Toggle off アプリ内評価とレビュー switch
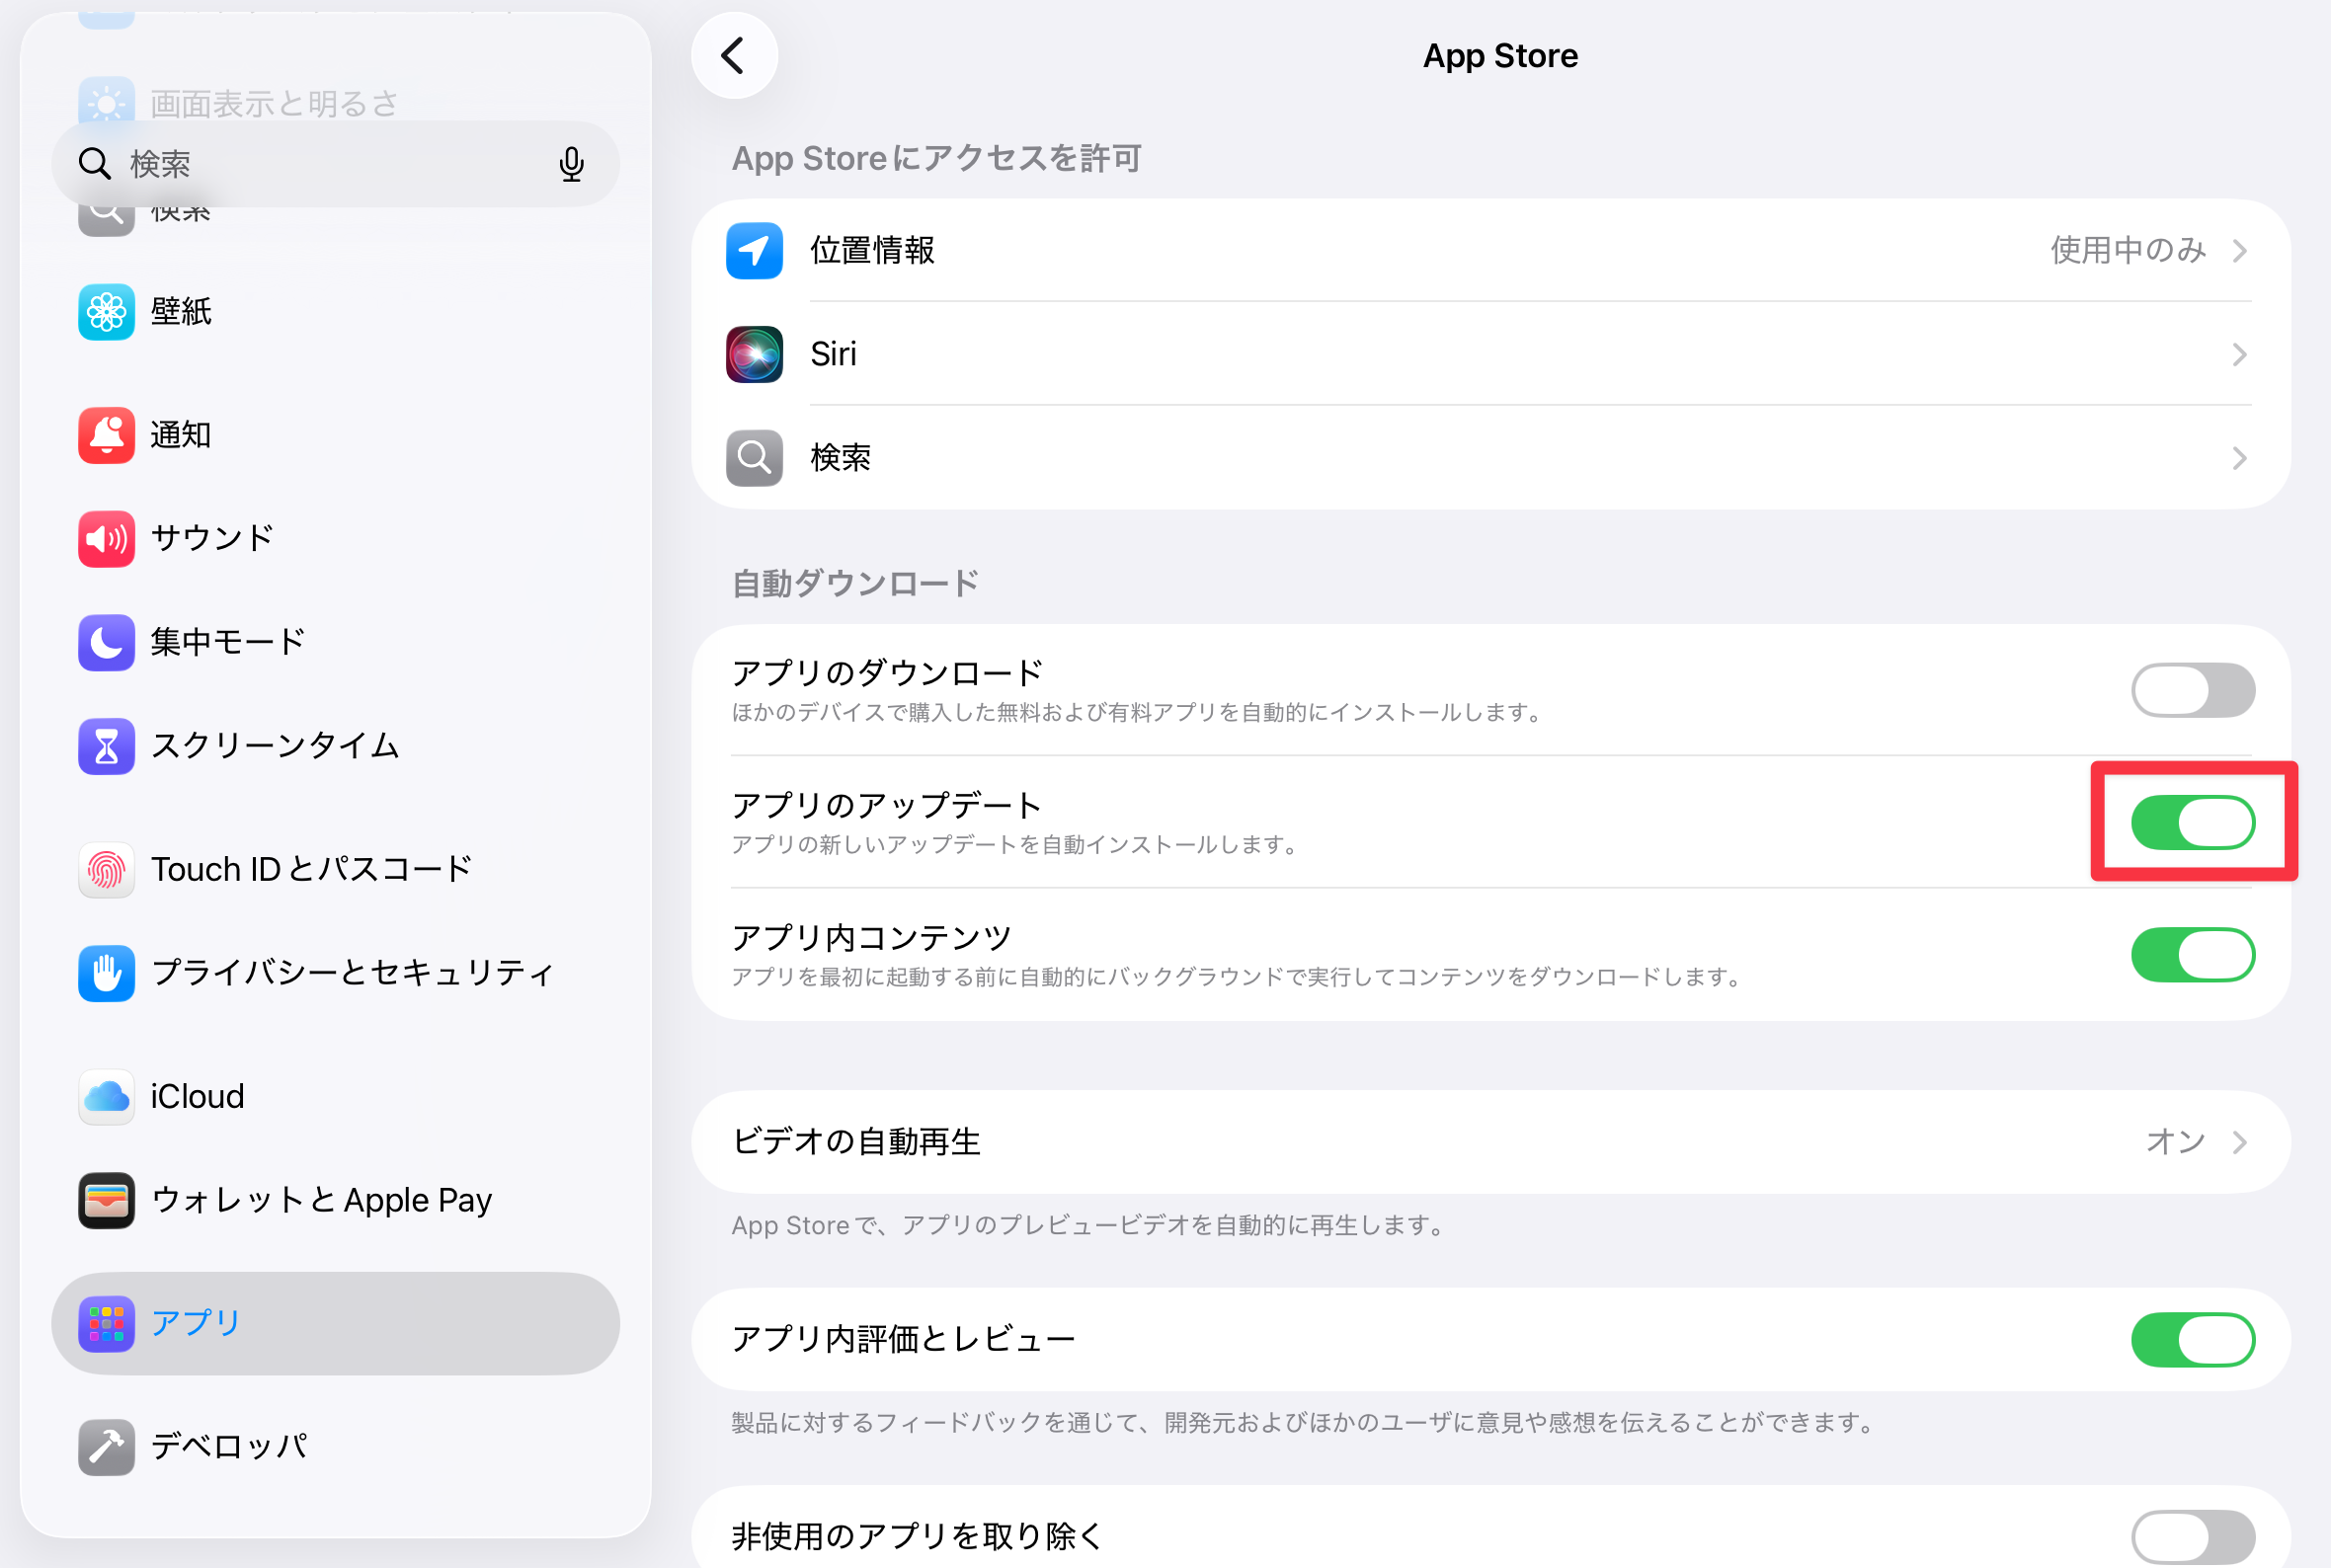Viewport: 2331px width, 1568px height. 2193,1339
